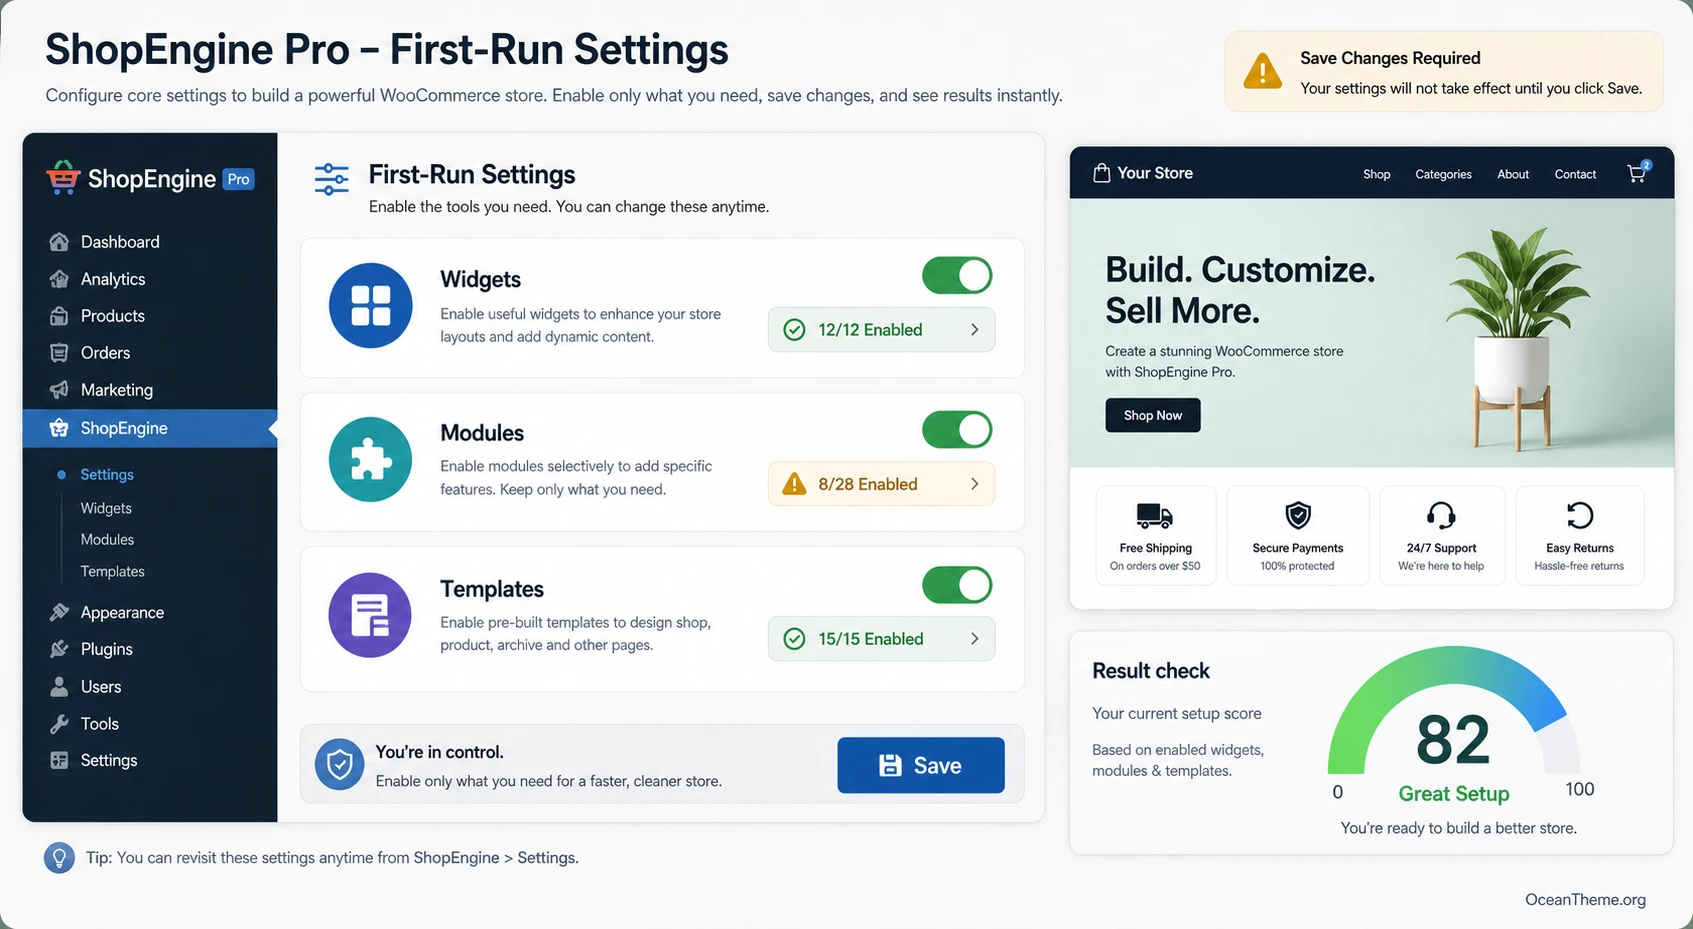The image size is (1693, 929).
Task: Click the Easy Returns arrow icon
Action: [x=1579, y=516]
